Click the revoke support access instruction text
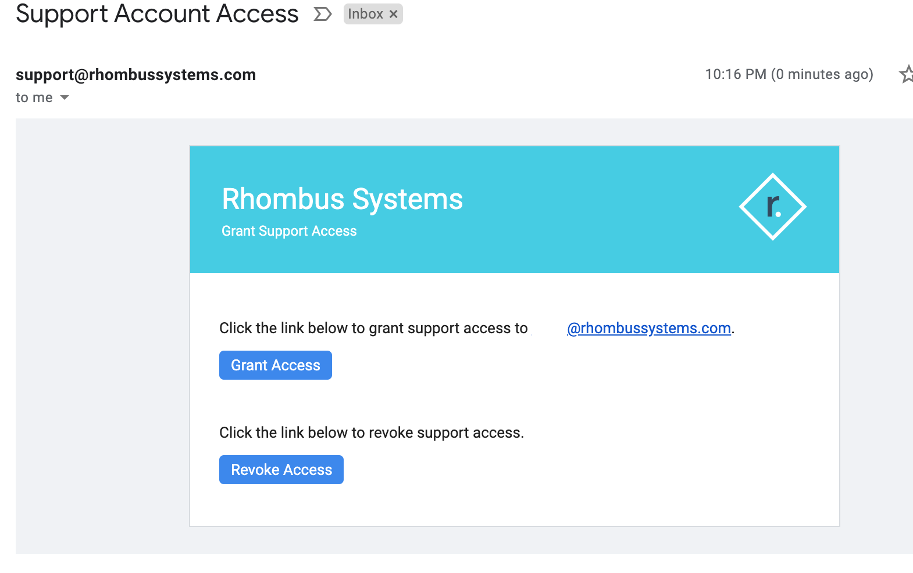The image size is (913, 573). pos(371,433)
